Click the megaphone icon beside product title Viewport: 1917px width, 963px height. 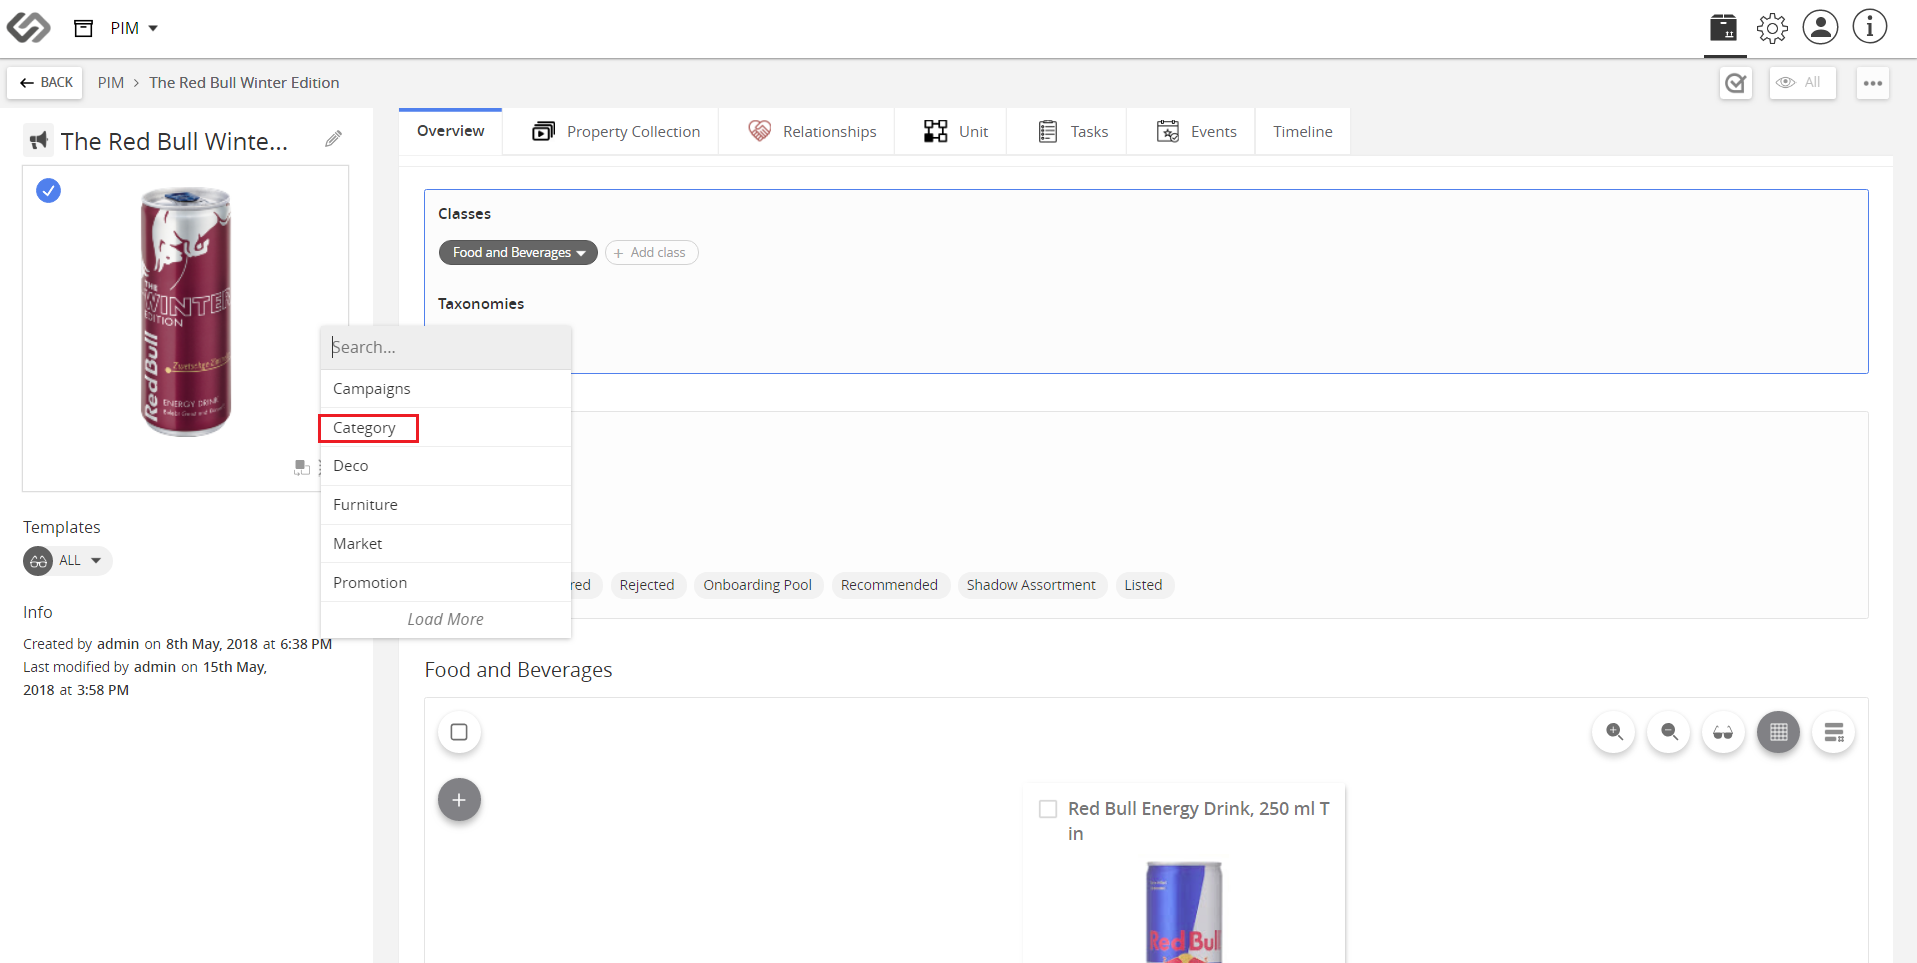point(39,141)
